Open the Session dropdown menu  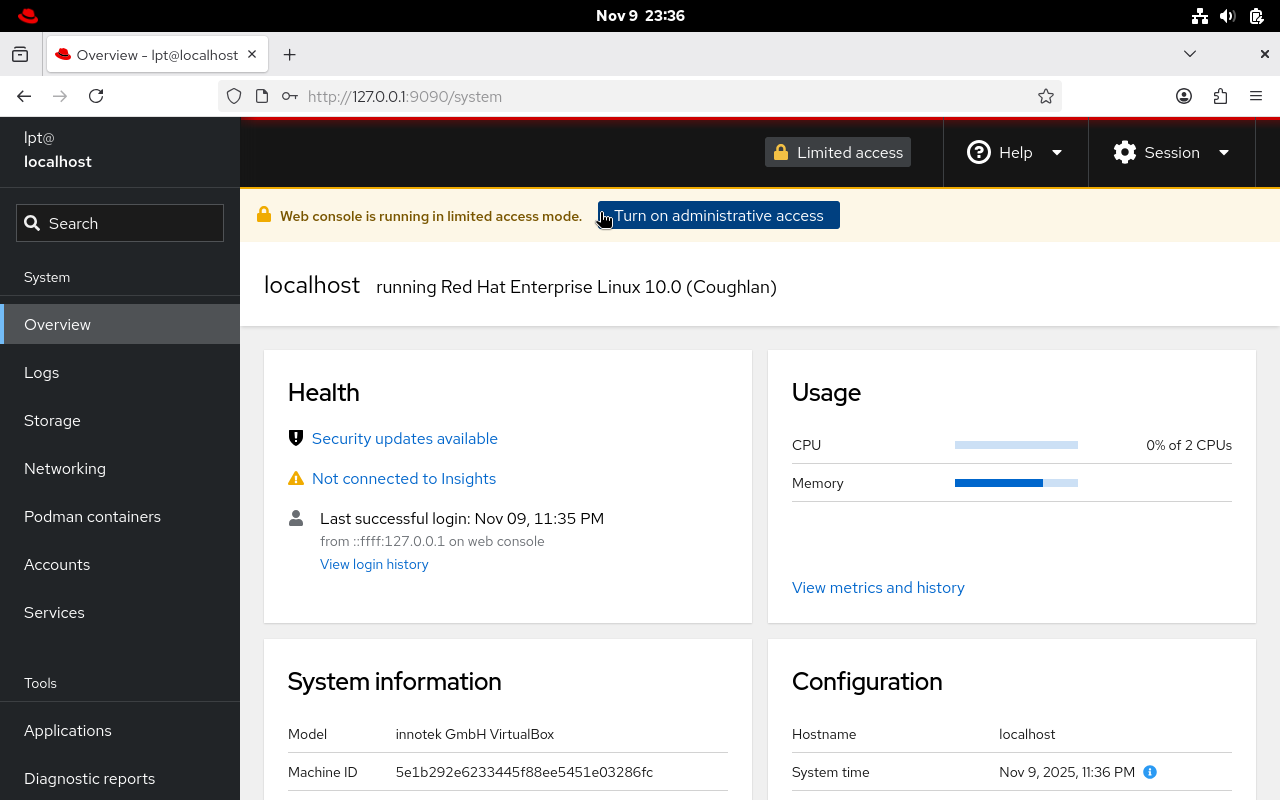(1171, 153)
